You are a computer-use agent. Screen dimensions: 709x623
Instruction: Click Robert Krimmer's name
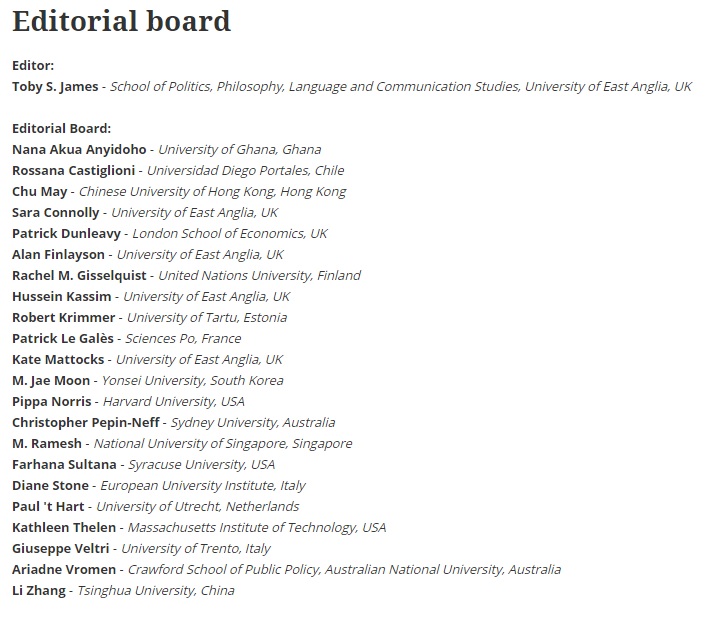[x=63, y=318]
